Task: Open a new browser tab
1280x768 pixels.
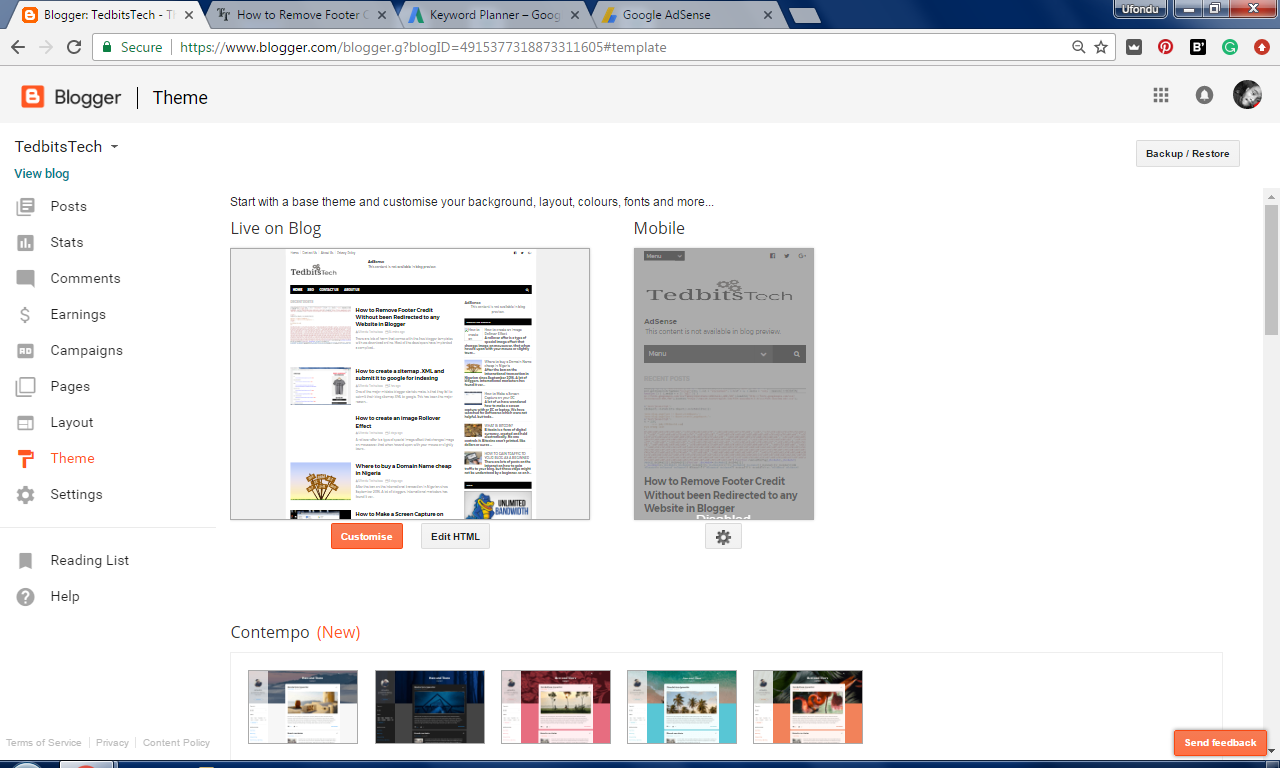Action: [x=804, y=15]
